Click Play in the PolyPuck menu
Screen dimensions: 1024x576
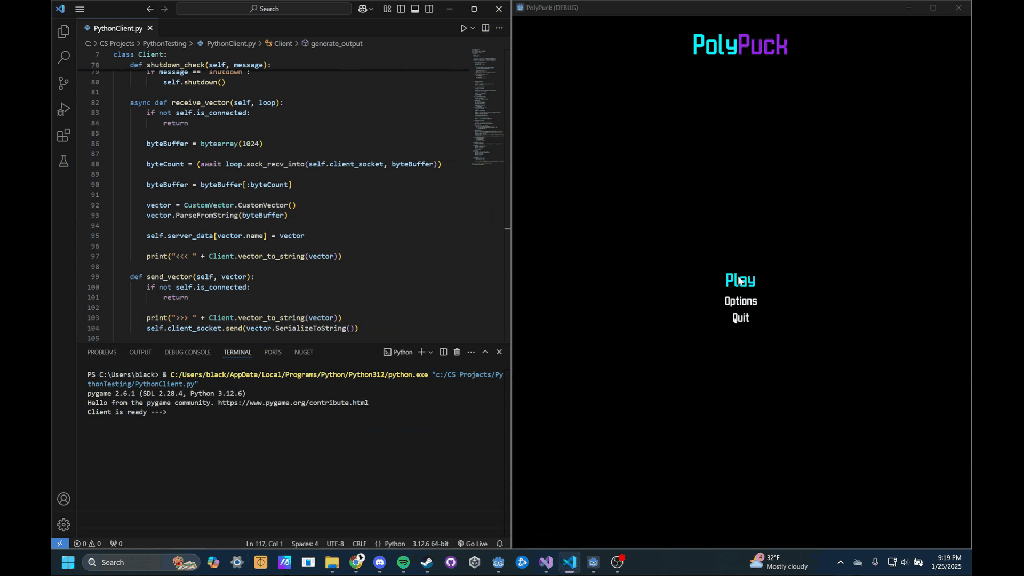740,280
